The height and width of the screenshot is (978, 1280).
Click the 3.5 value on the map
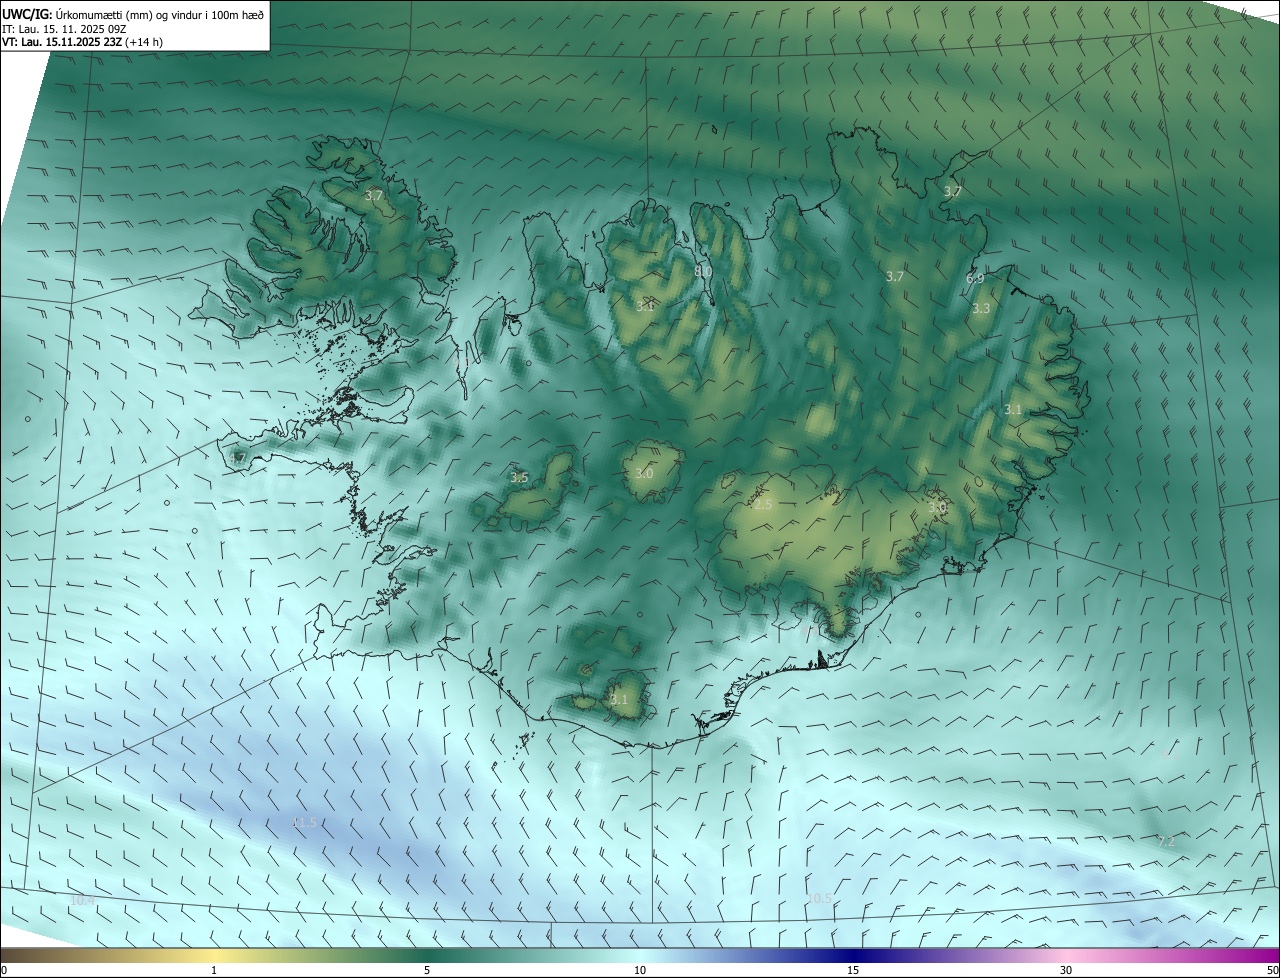[x=519, y=478]
